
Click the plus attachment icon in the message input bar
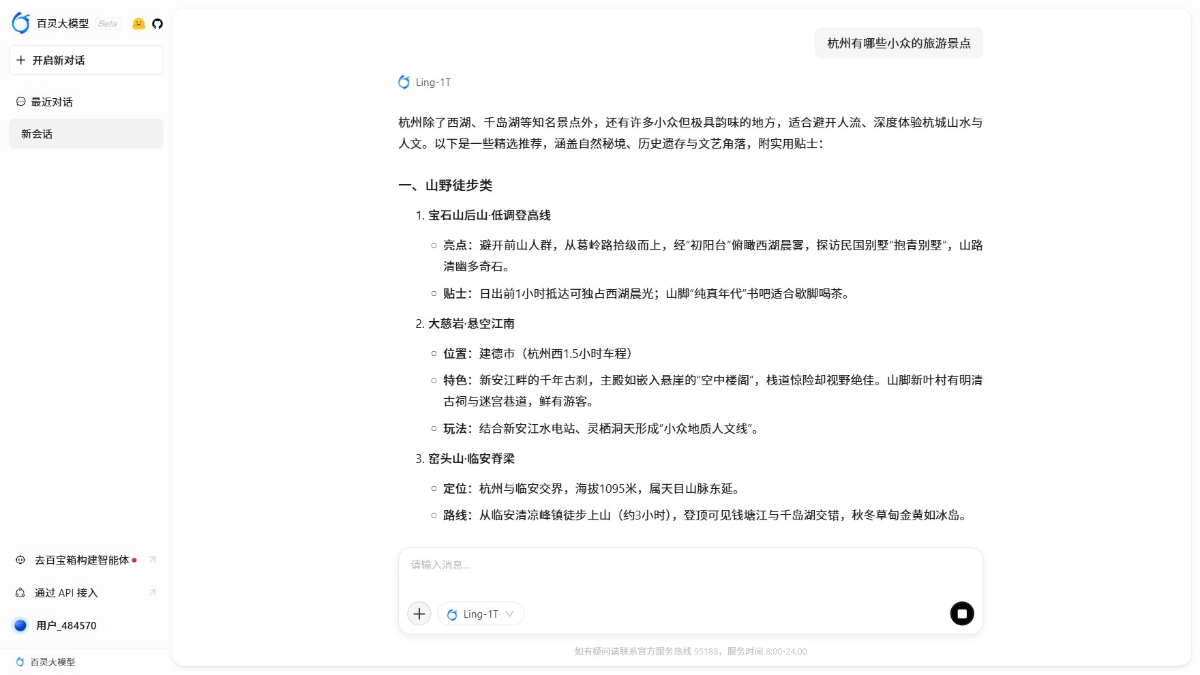click(x=419, y=613)
